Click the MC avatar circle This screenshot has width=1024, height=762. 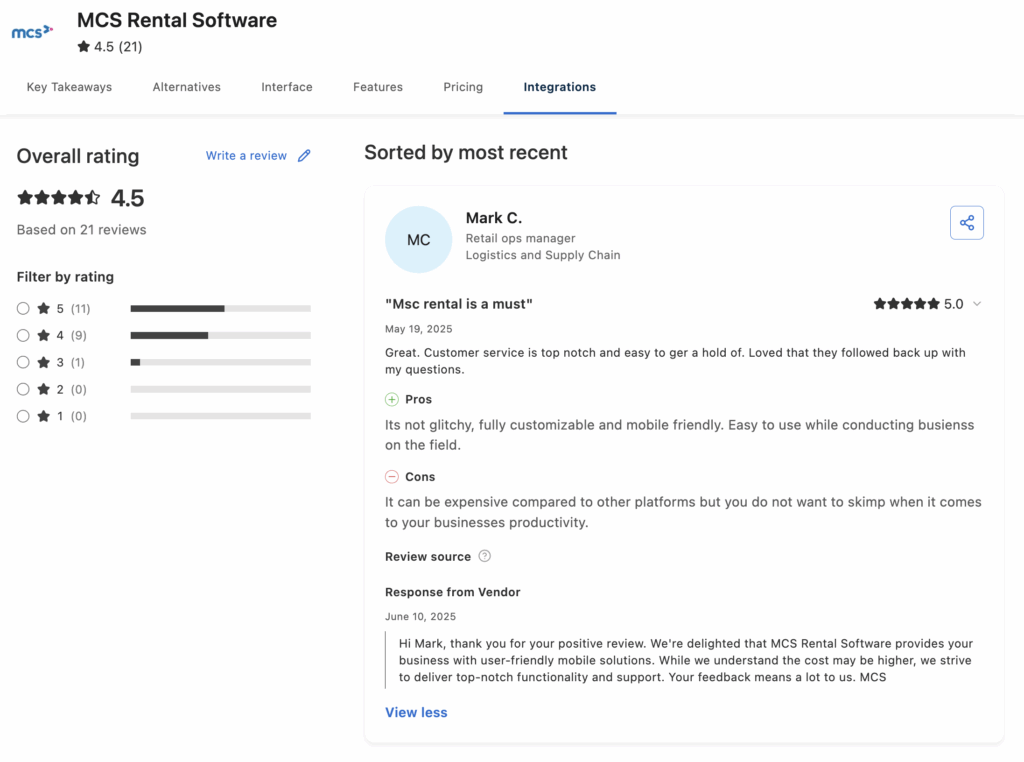click(x=419, y=240)
